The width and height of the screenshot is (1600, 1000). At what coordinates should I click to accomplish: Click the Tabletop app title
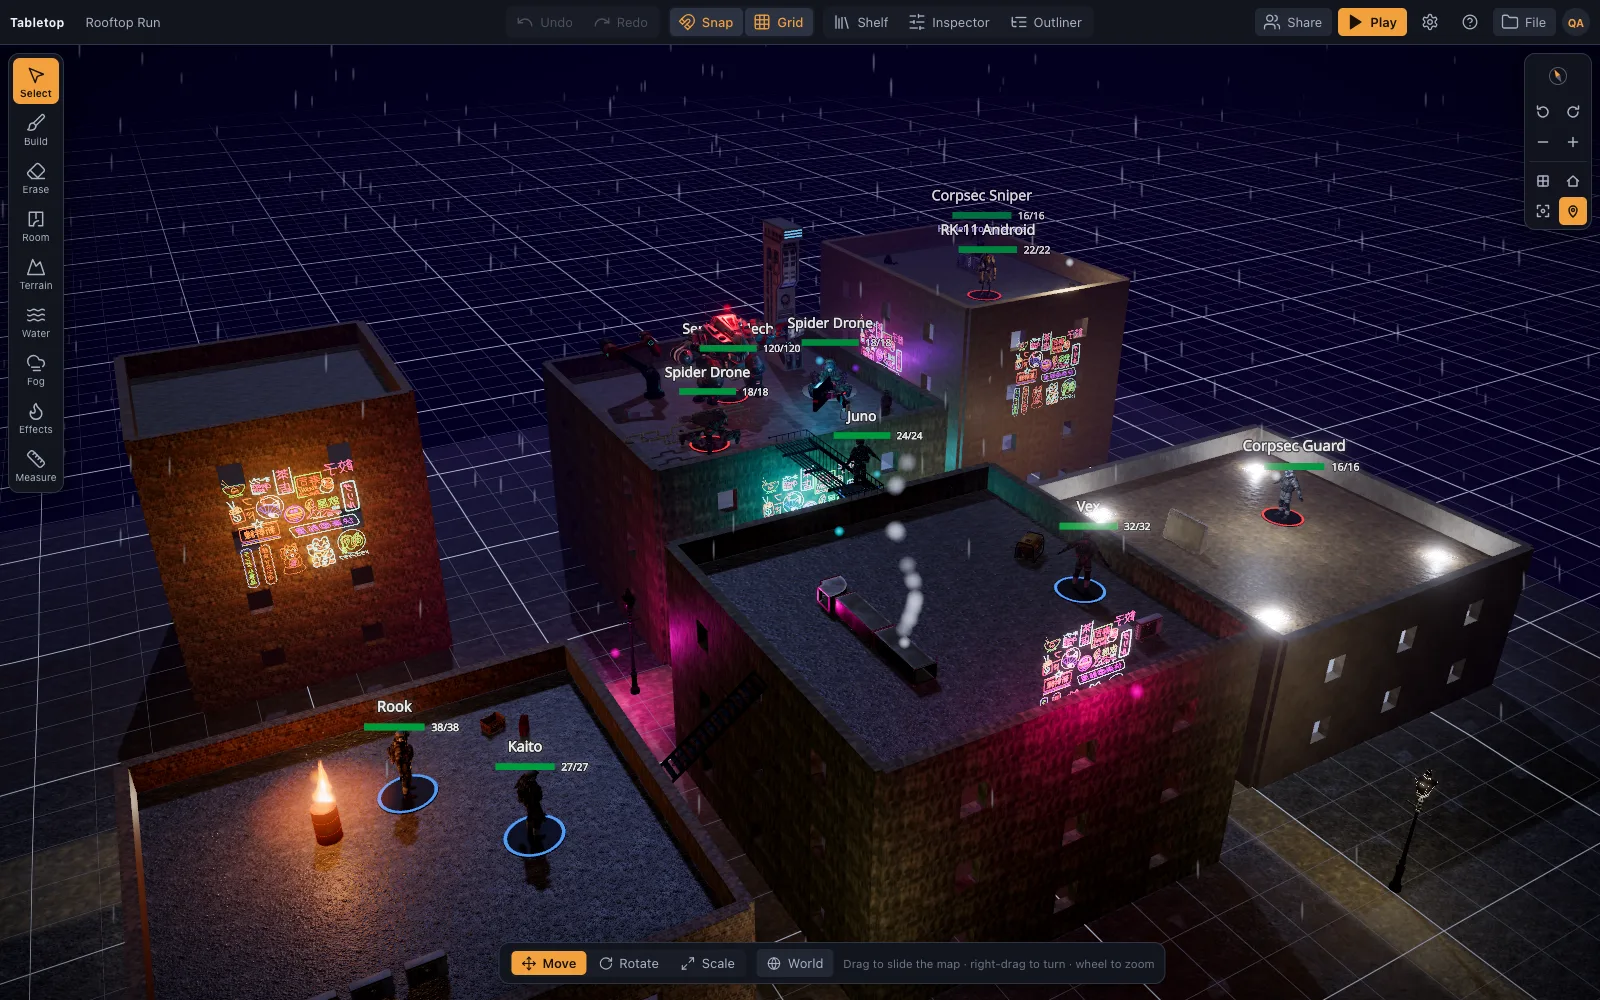click(x=37, y=22)
